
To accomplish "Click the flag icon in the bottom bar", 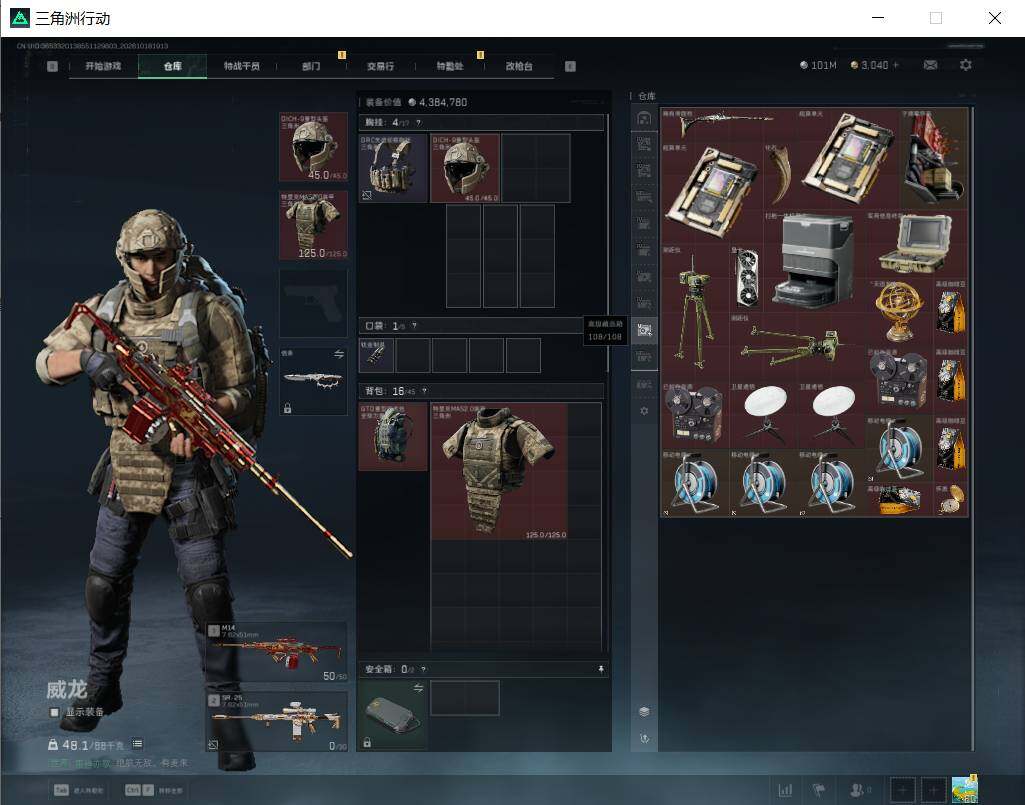I will 819,790.
